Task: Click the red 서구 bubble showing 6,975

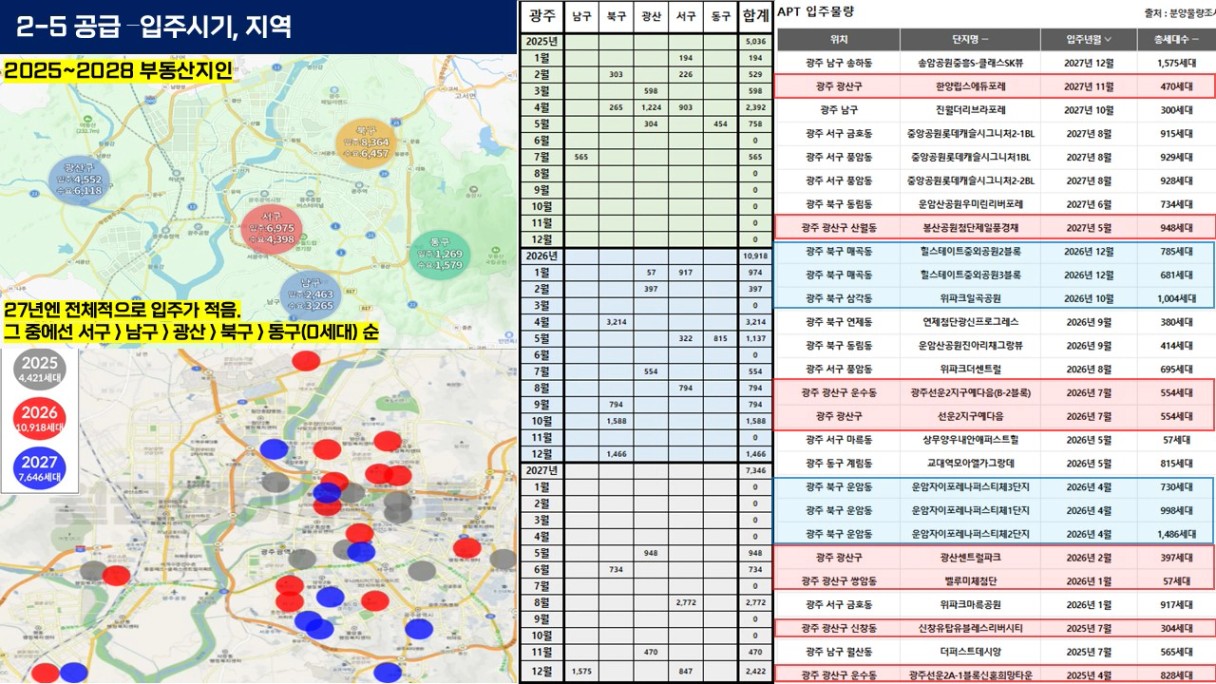Action: 272,229
